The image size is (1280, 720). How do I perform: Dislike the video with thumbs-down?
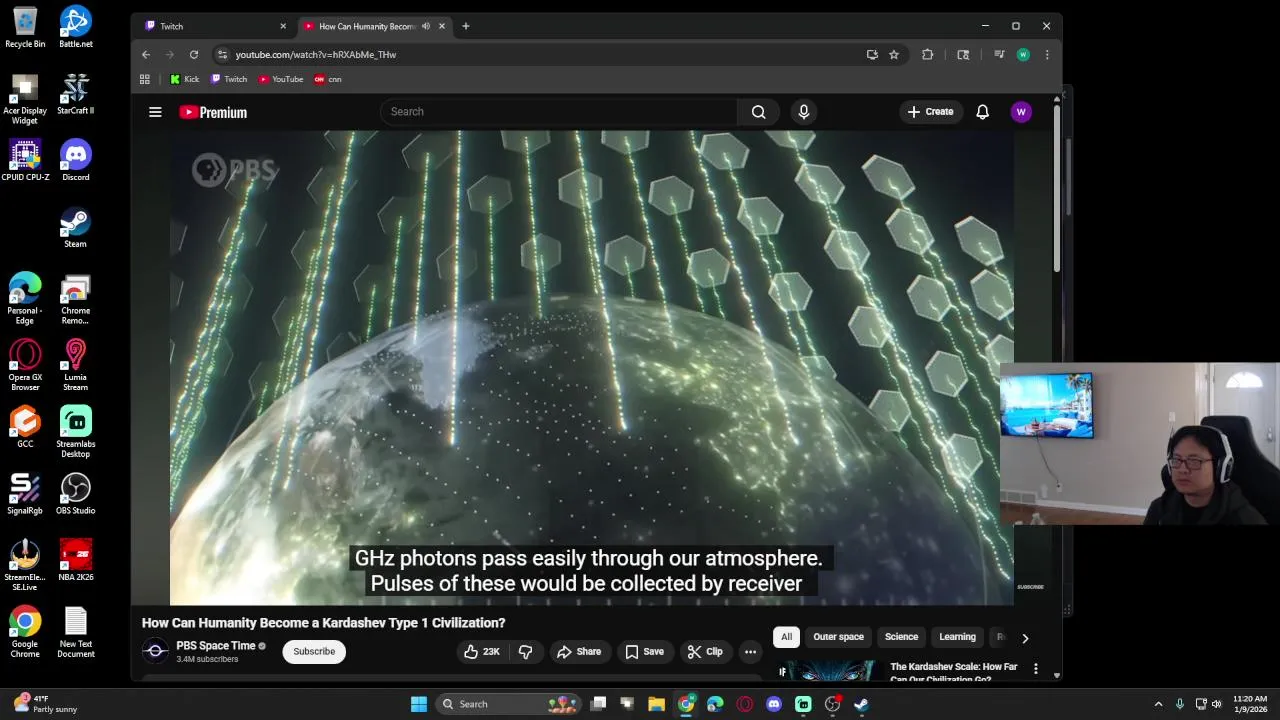[525, 652]
